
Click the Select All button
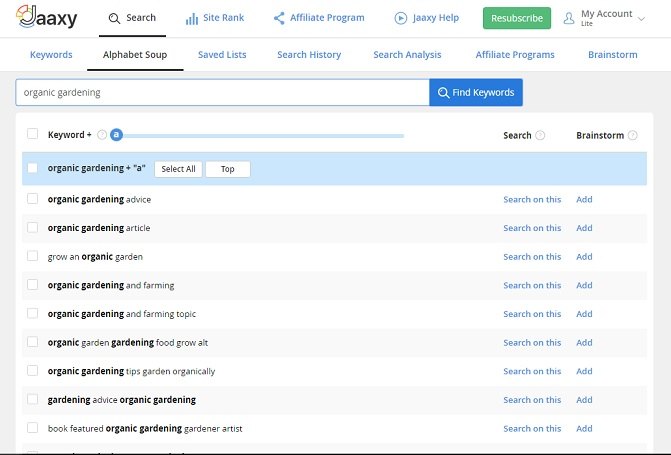178,169
